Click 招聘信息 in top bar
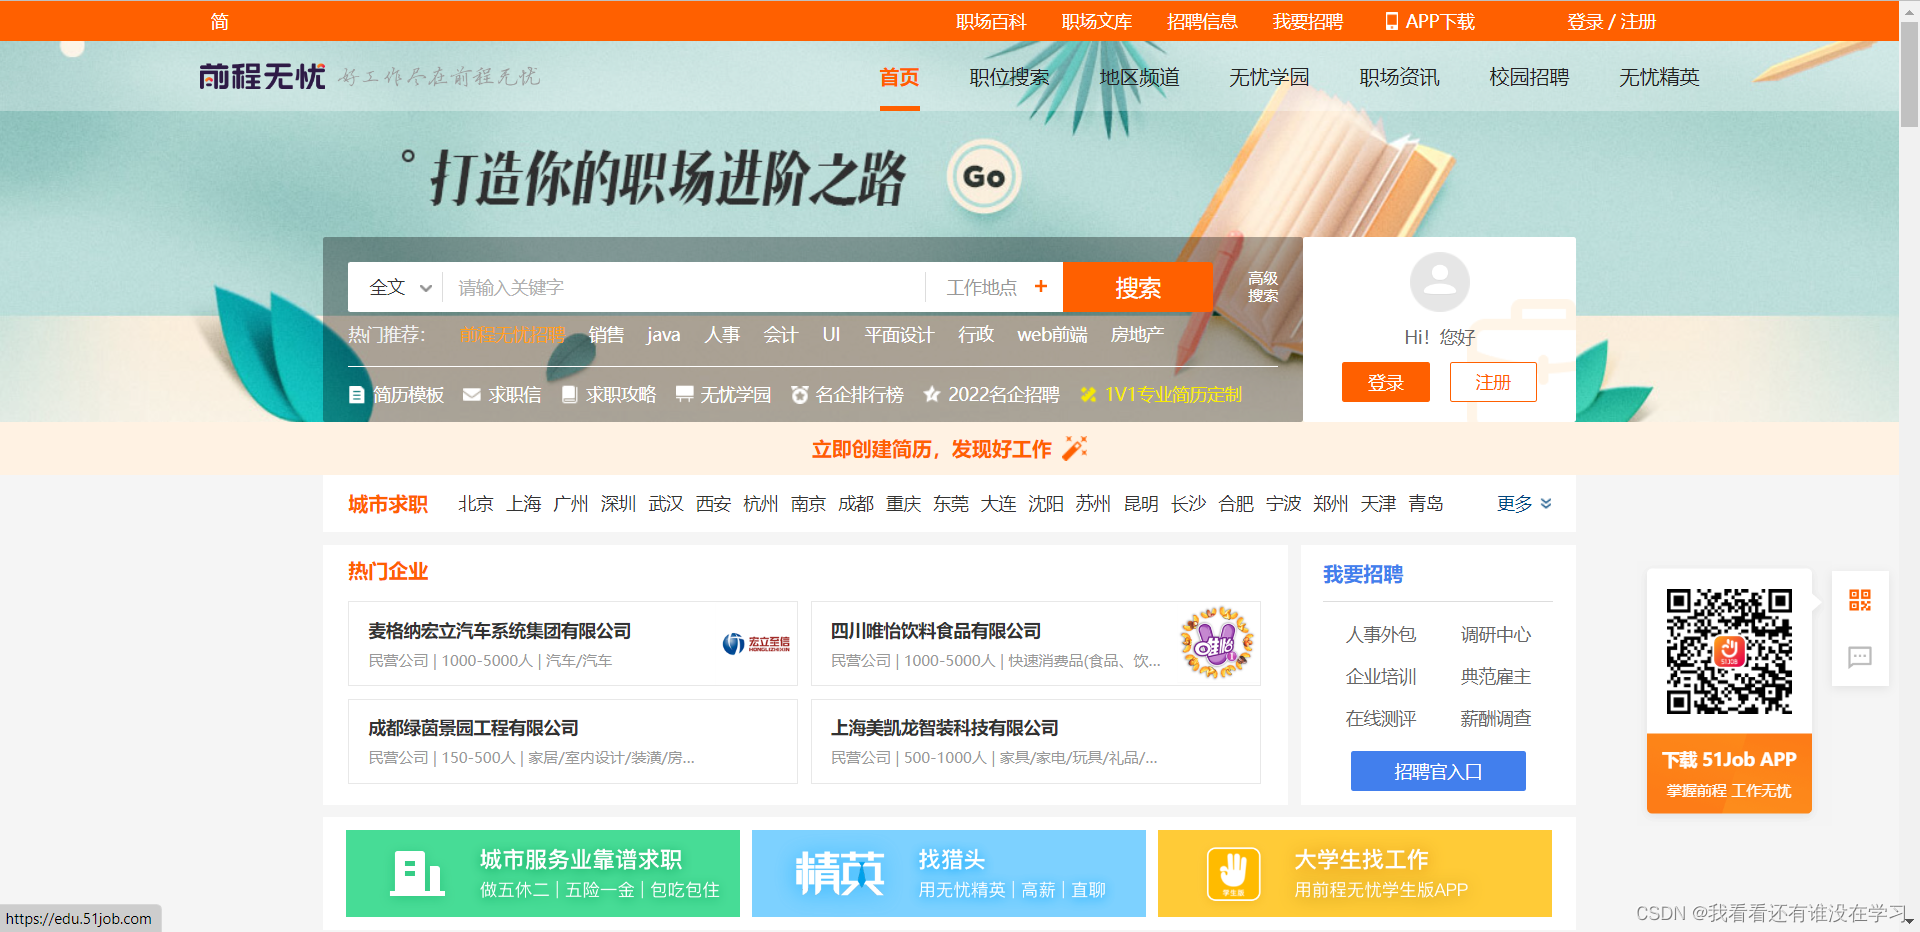Screen dimensions: 1920x932 coord(1202,21)
